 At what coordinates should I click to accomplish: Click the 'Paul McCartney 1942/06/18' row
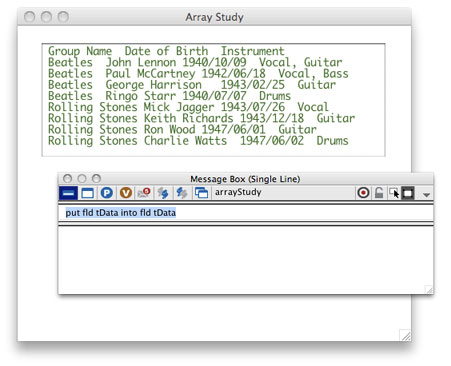point(198,74)
